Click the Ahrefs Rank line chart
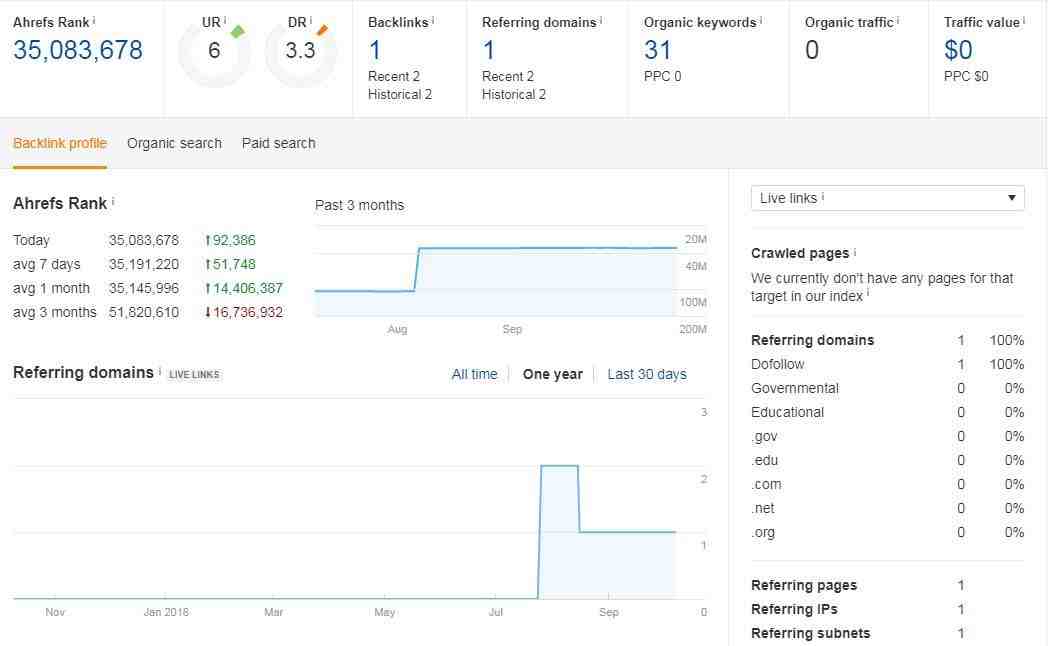 496,271
